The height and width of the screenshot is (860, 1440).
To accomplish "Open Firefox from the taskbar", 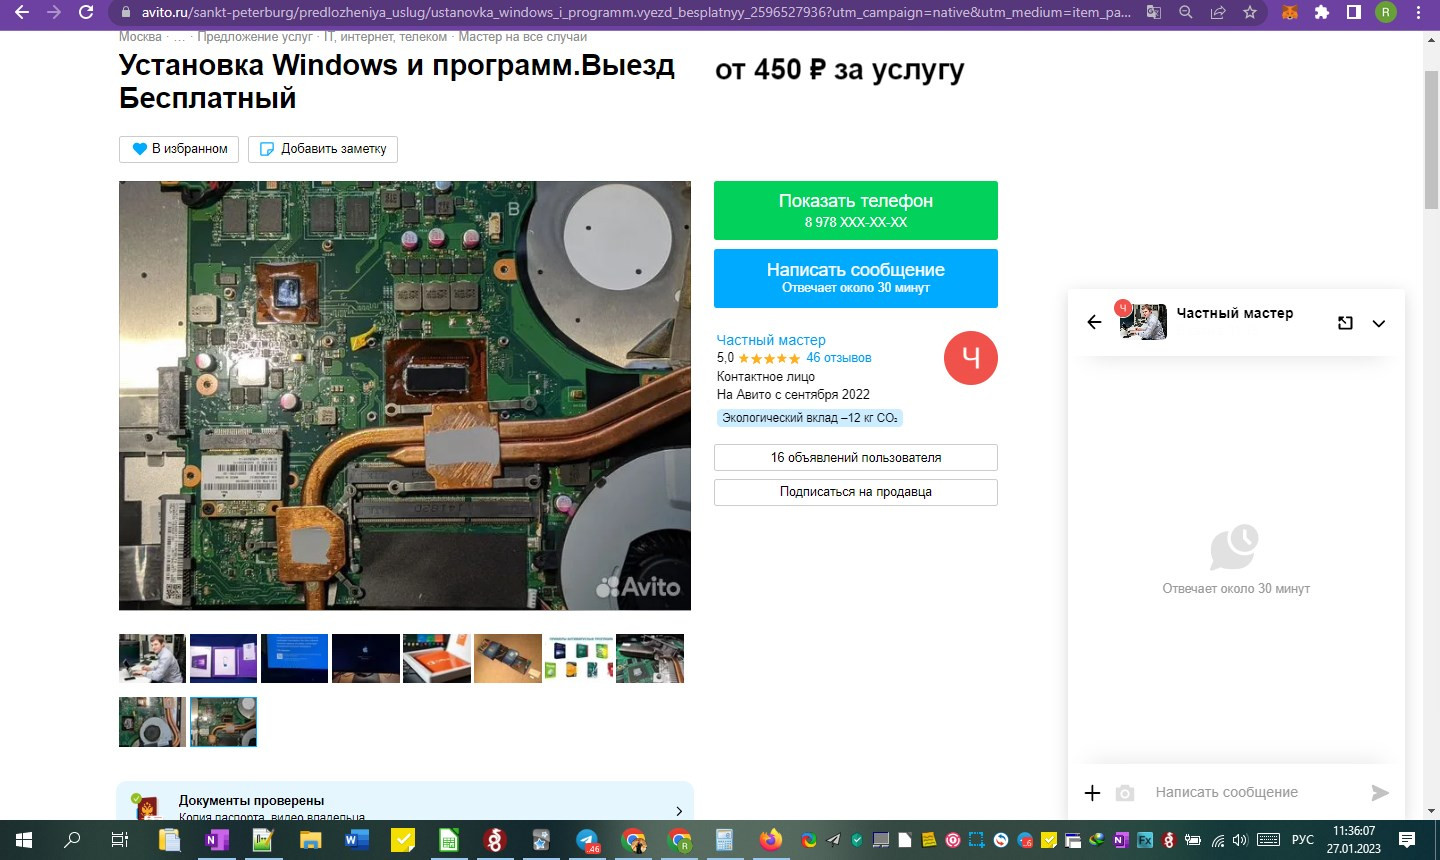I will [x=770, y=840].
